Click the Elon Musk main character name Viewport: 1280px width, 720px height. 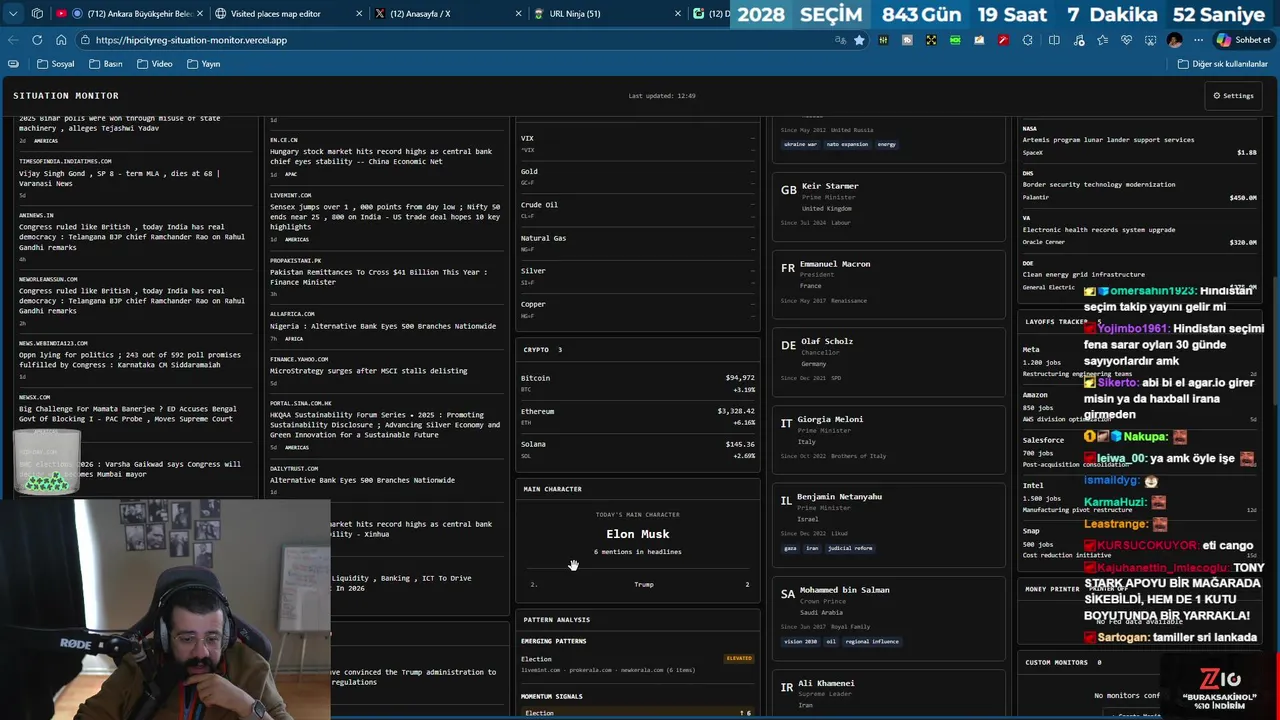tap(638, 534)
